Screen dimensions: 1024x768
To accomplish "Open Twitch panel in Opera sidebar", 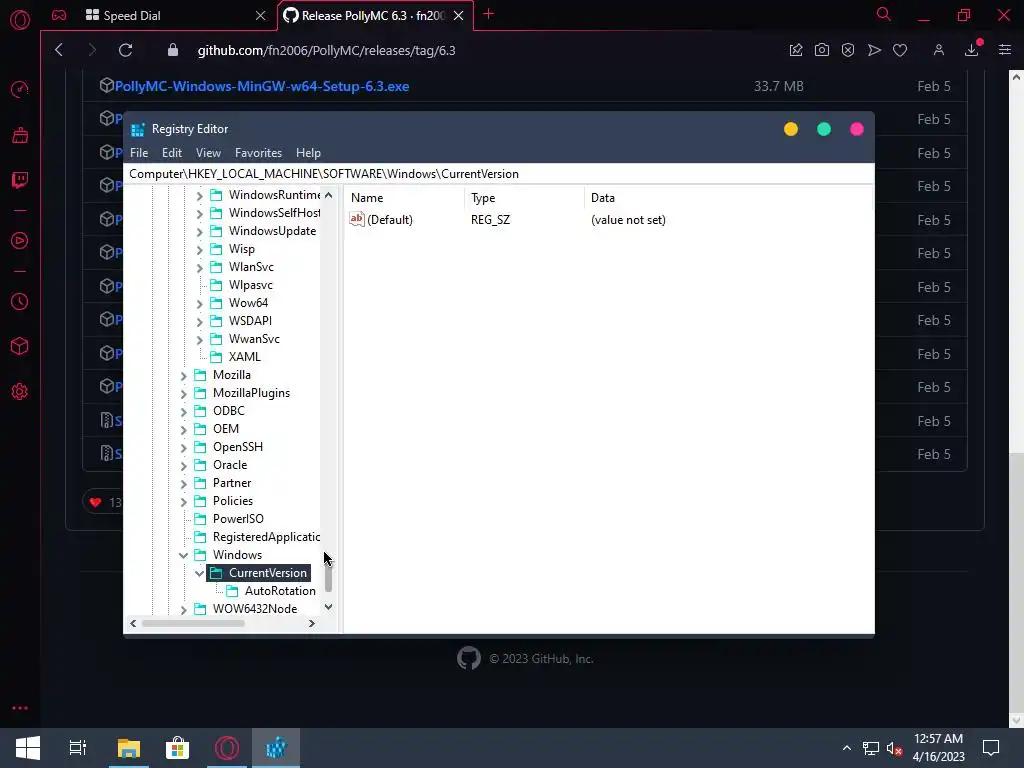I will (x=20, y=180).
